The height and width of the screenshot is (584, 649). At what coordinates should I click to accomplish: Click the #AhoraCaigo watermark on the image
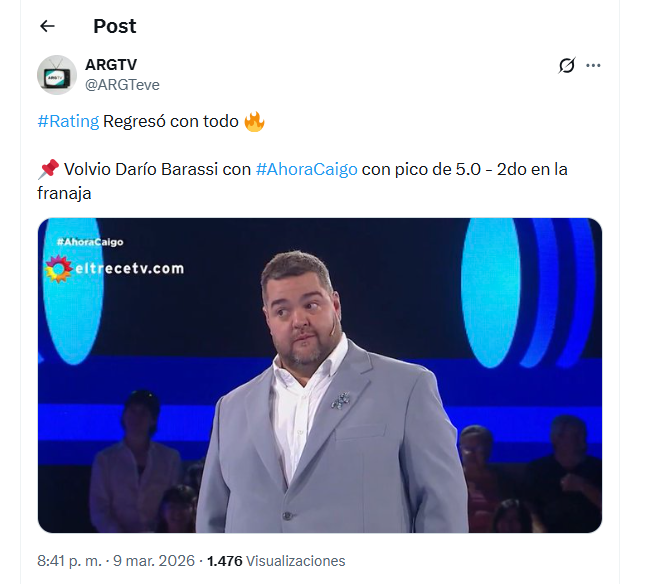coord(90,242)
